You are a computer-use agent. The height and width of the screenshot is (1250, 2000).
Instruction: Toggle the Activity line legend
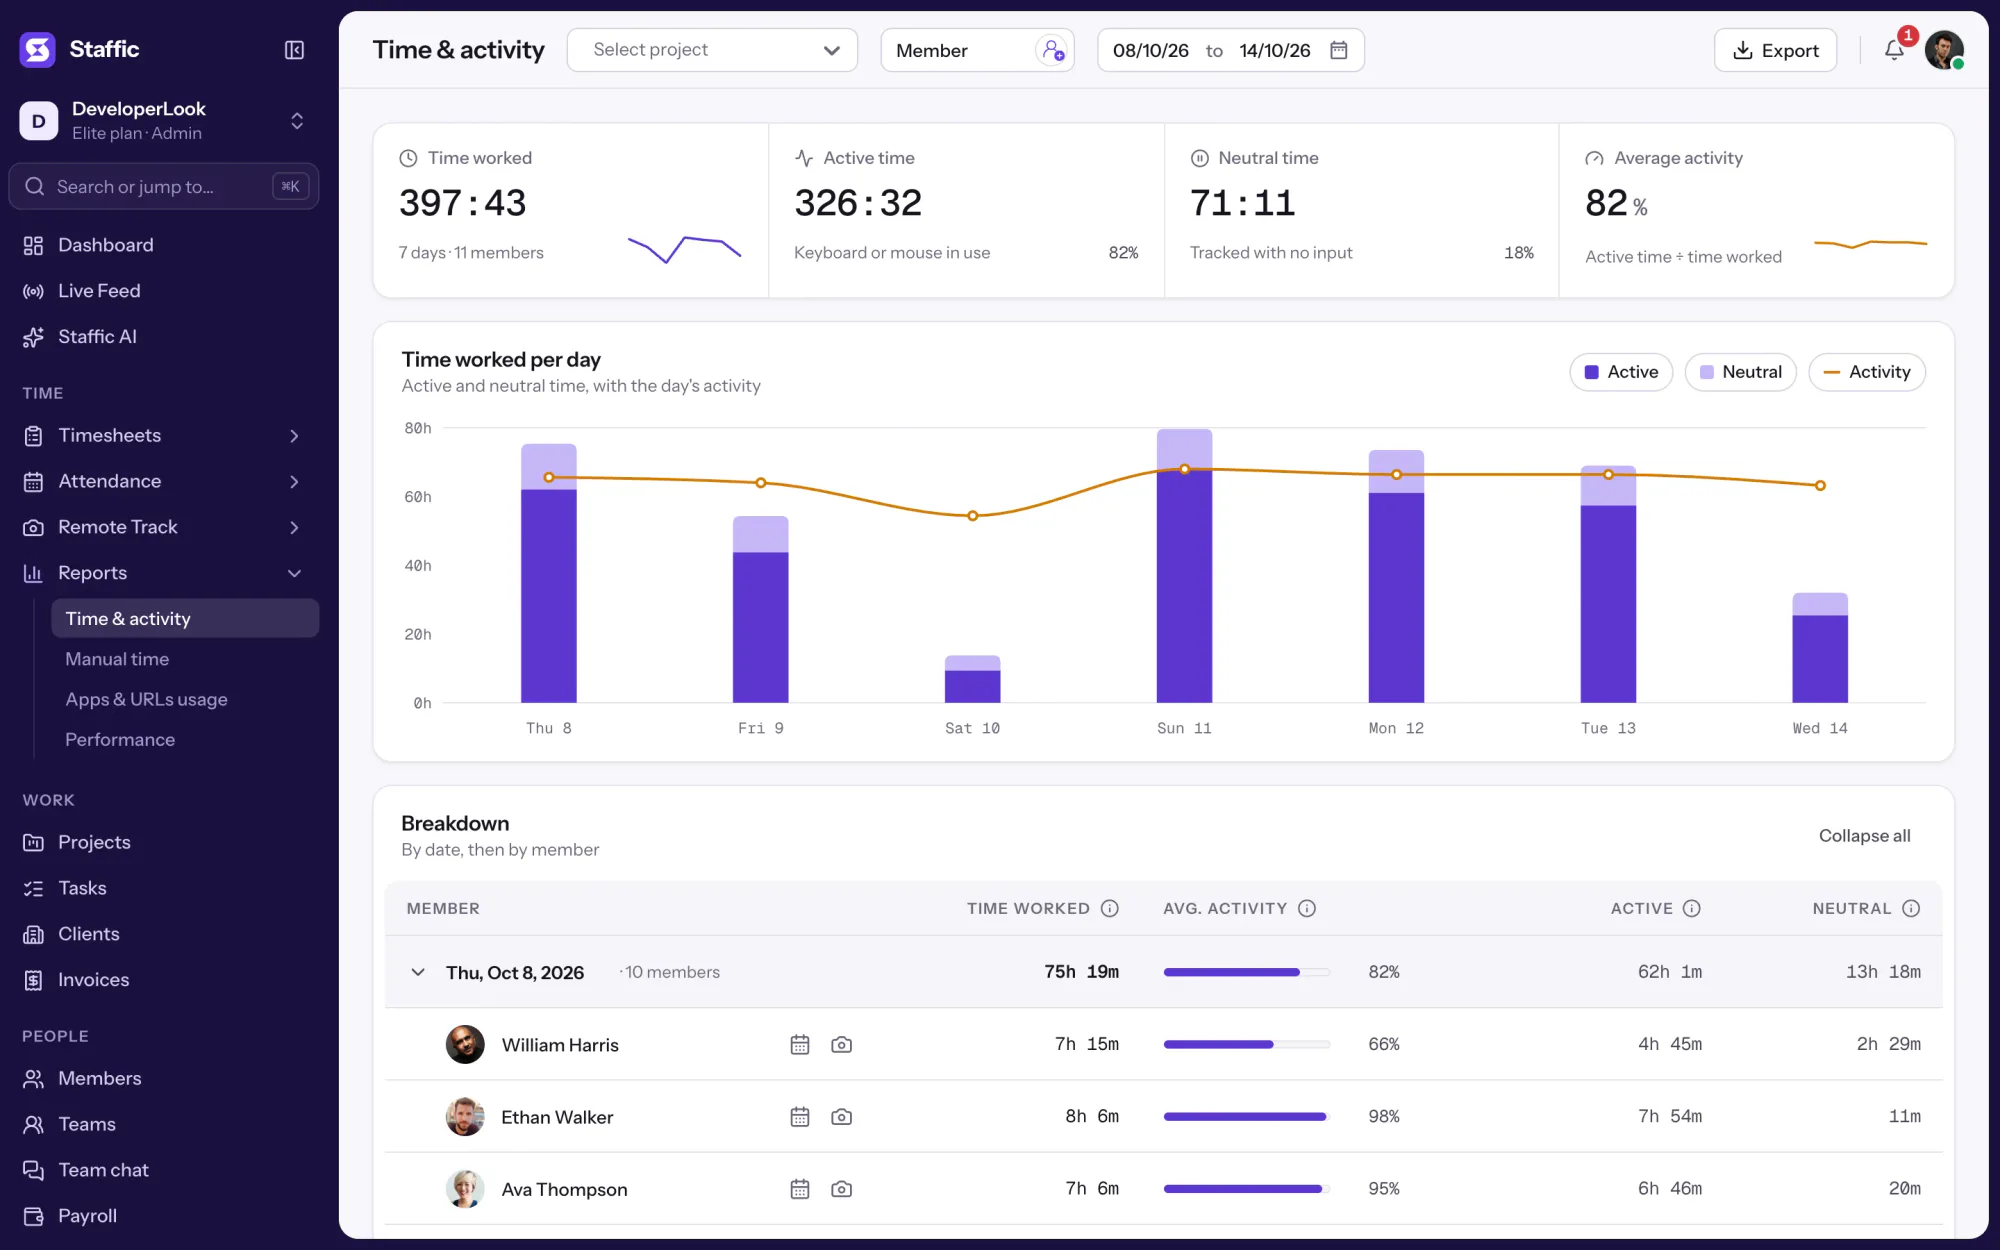click(1866, 372)
